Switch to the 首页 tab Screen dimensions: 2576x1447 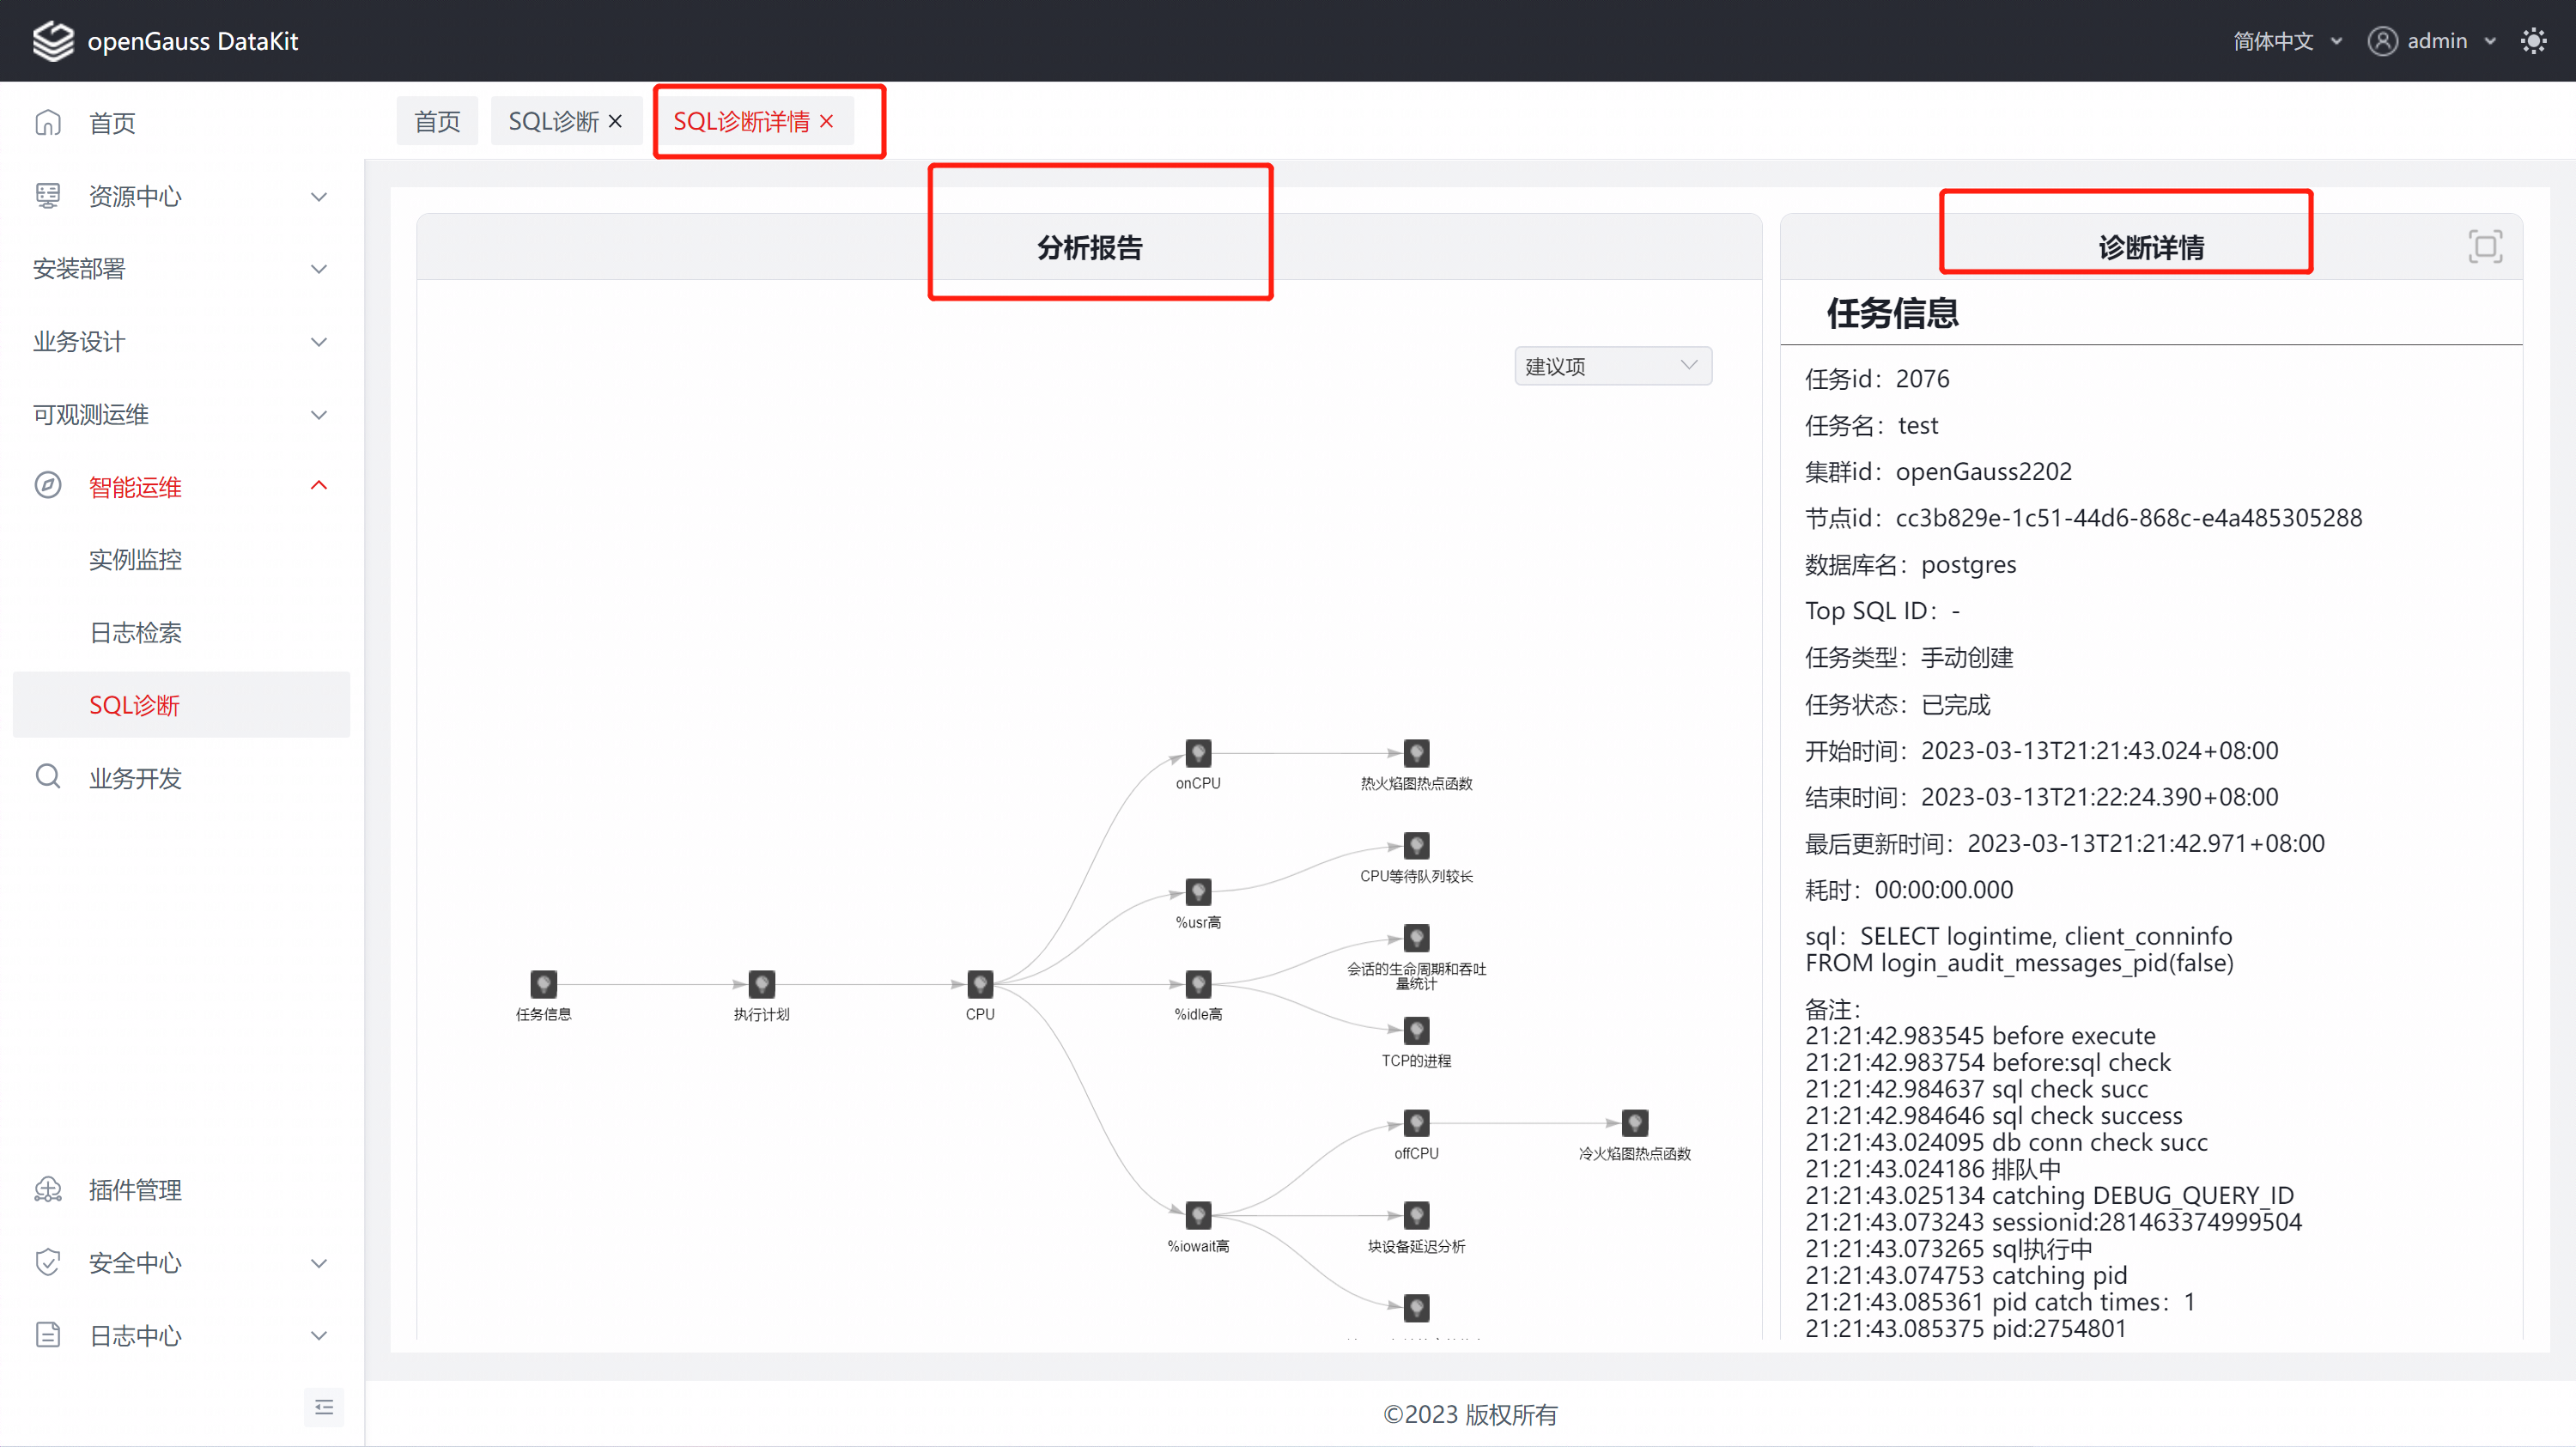(x=437, y=121)
